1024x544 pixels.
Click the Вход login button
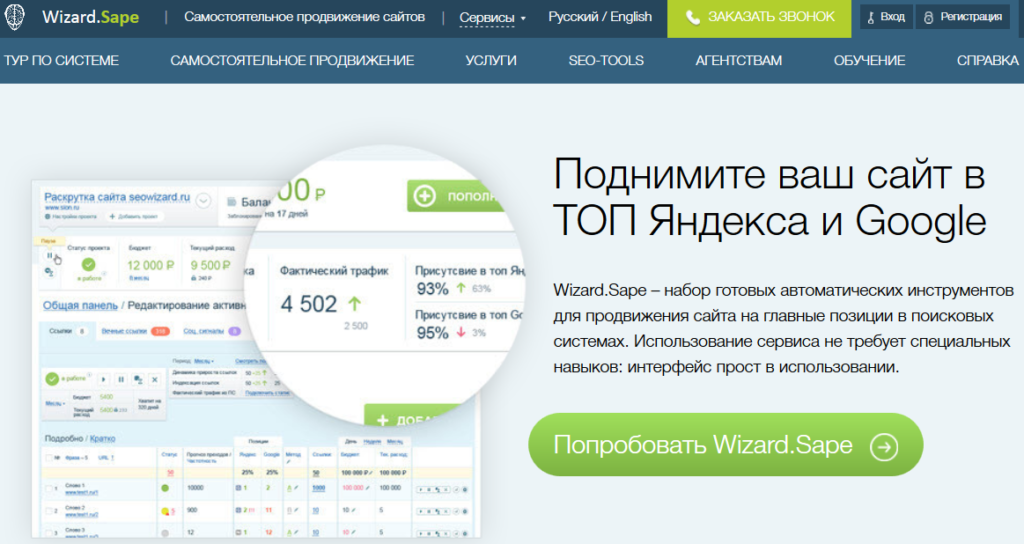point(886,17)
